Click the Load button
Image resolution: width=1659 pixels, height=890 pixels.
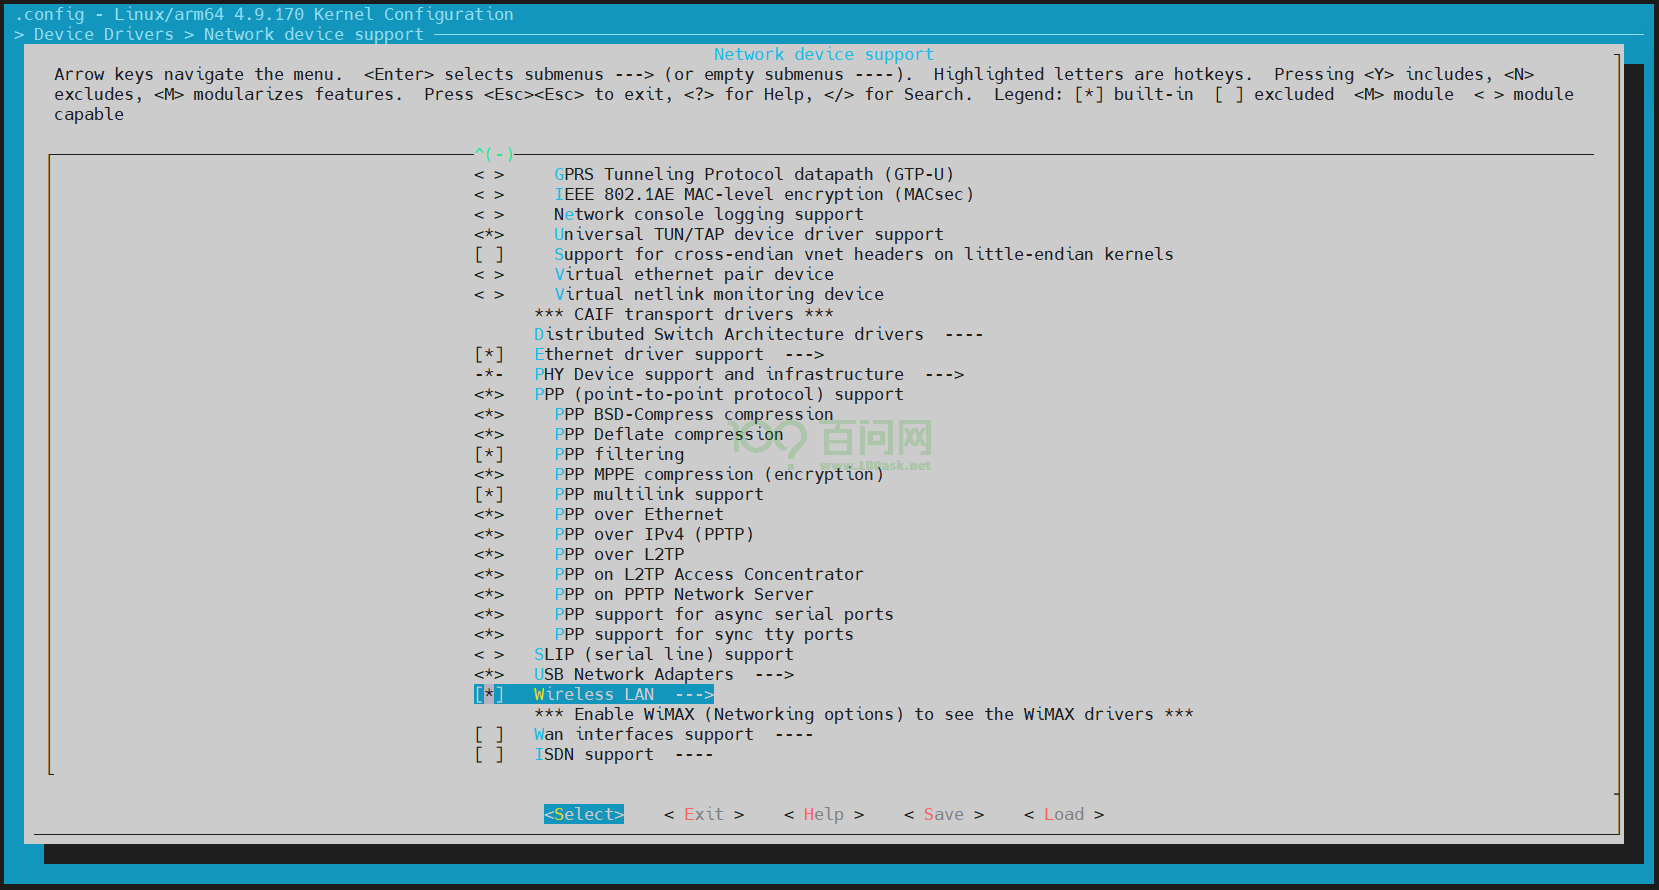coord(1063,814)
